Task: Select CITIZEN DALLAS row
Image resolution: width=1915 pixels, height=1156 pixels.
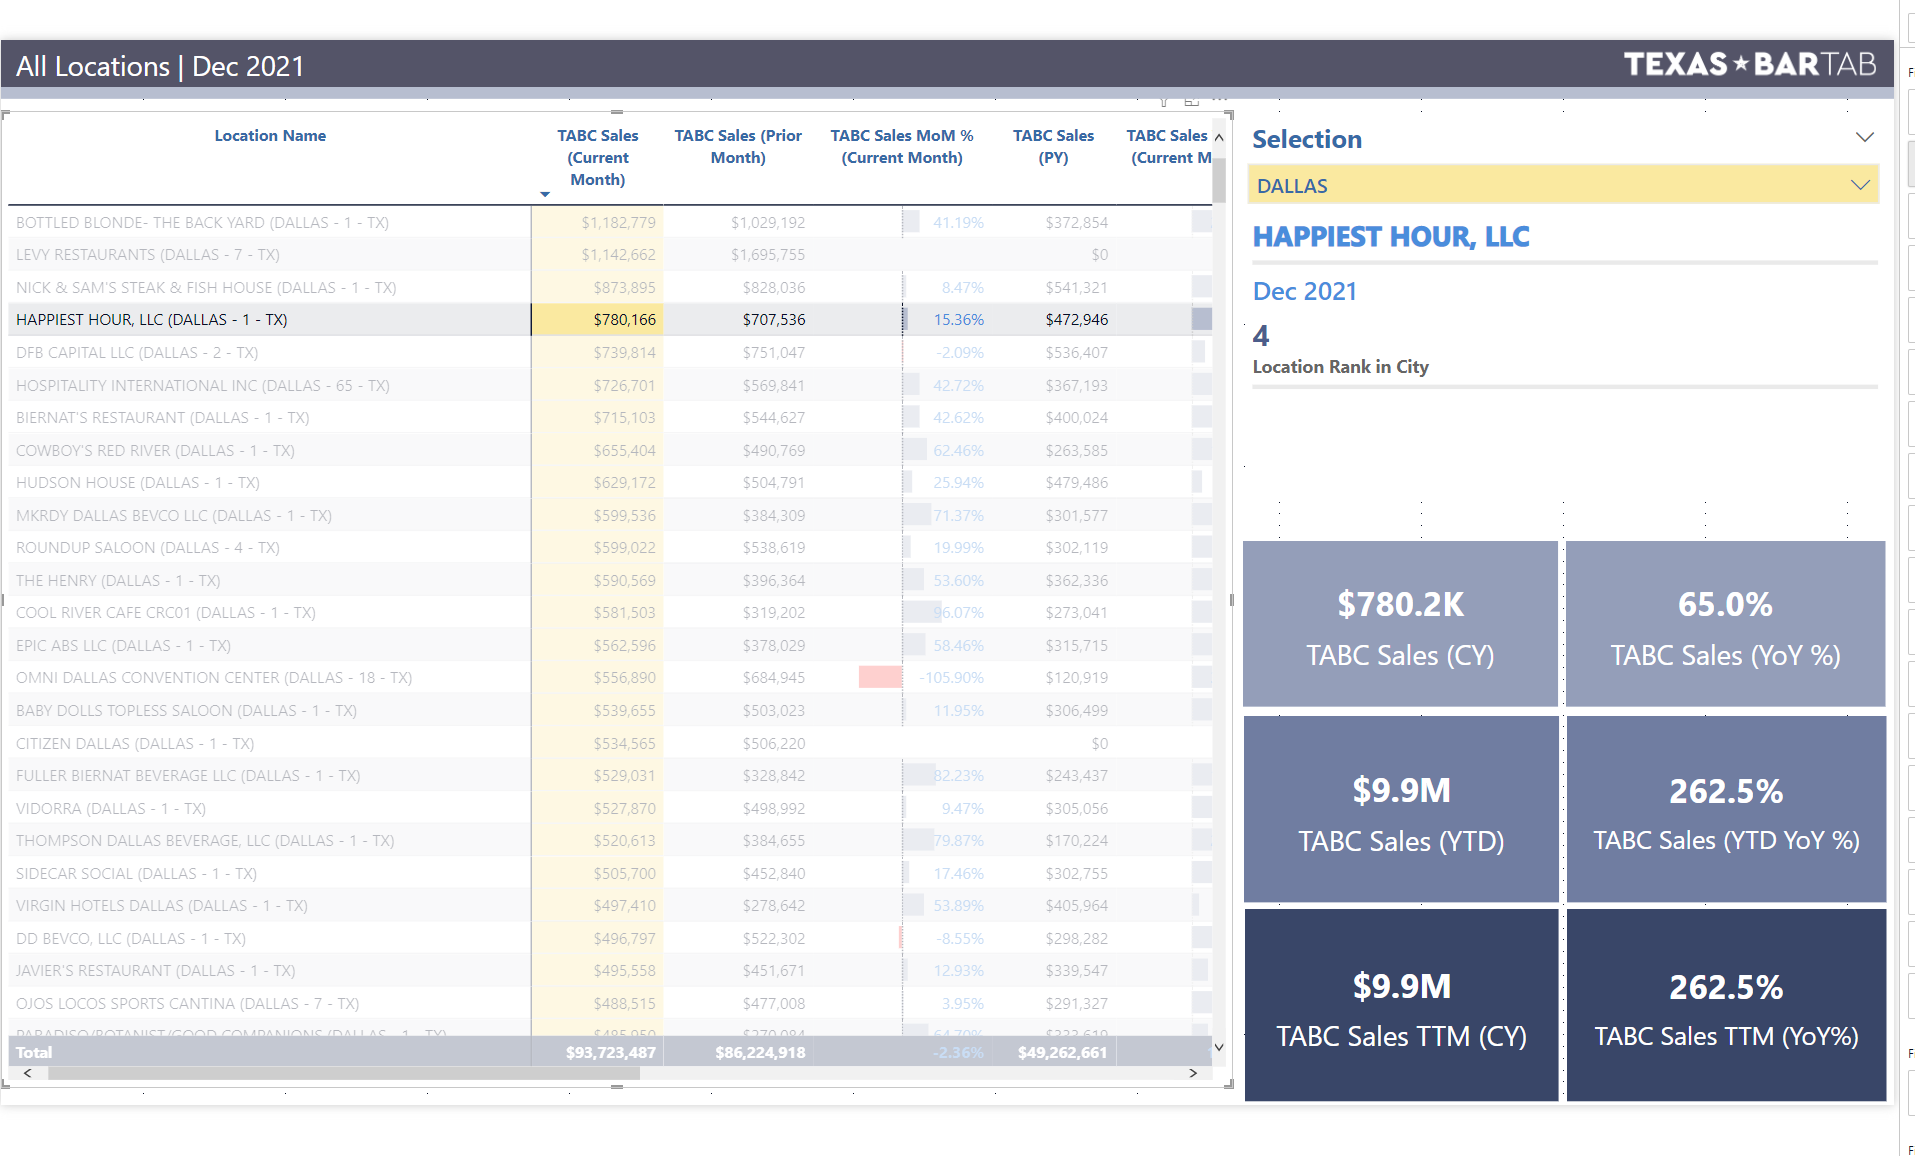Action: click(610, 743)
